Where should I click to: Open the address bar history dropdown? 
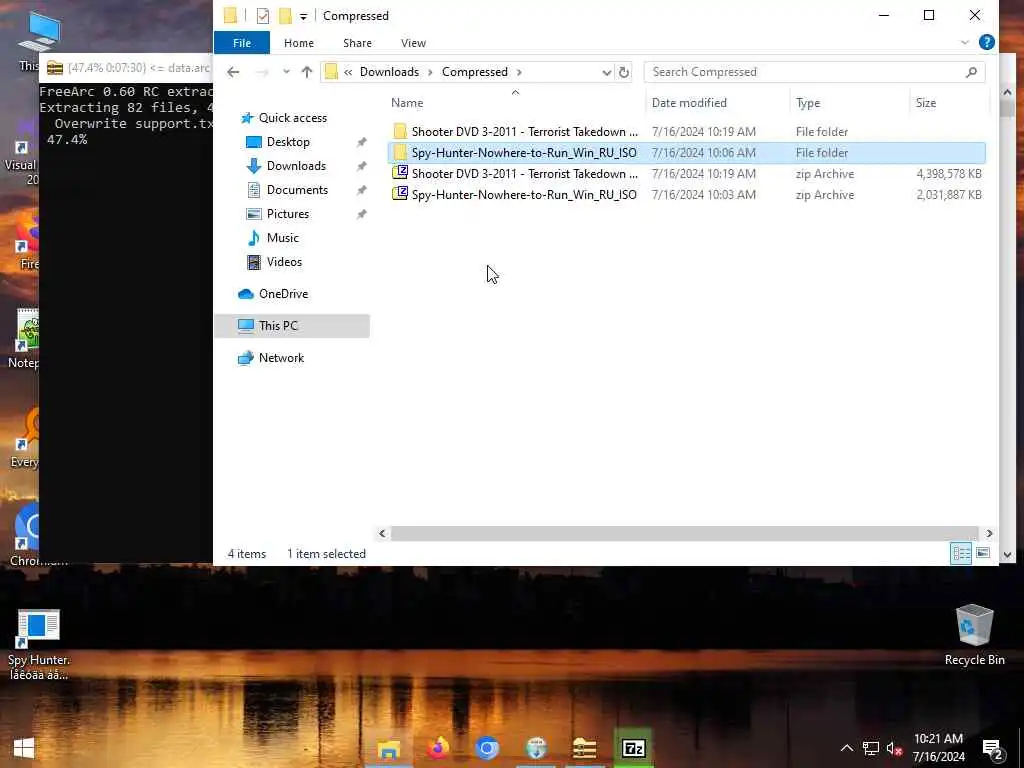(x=606, y=72)
